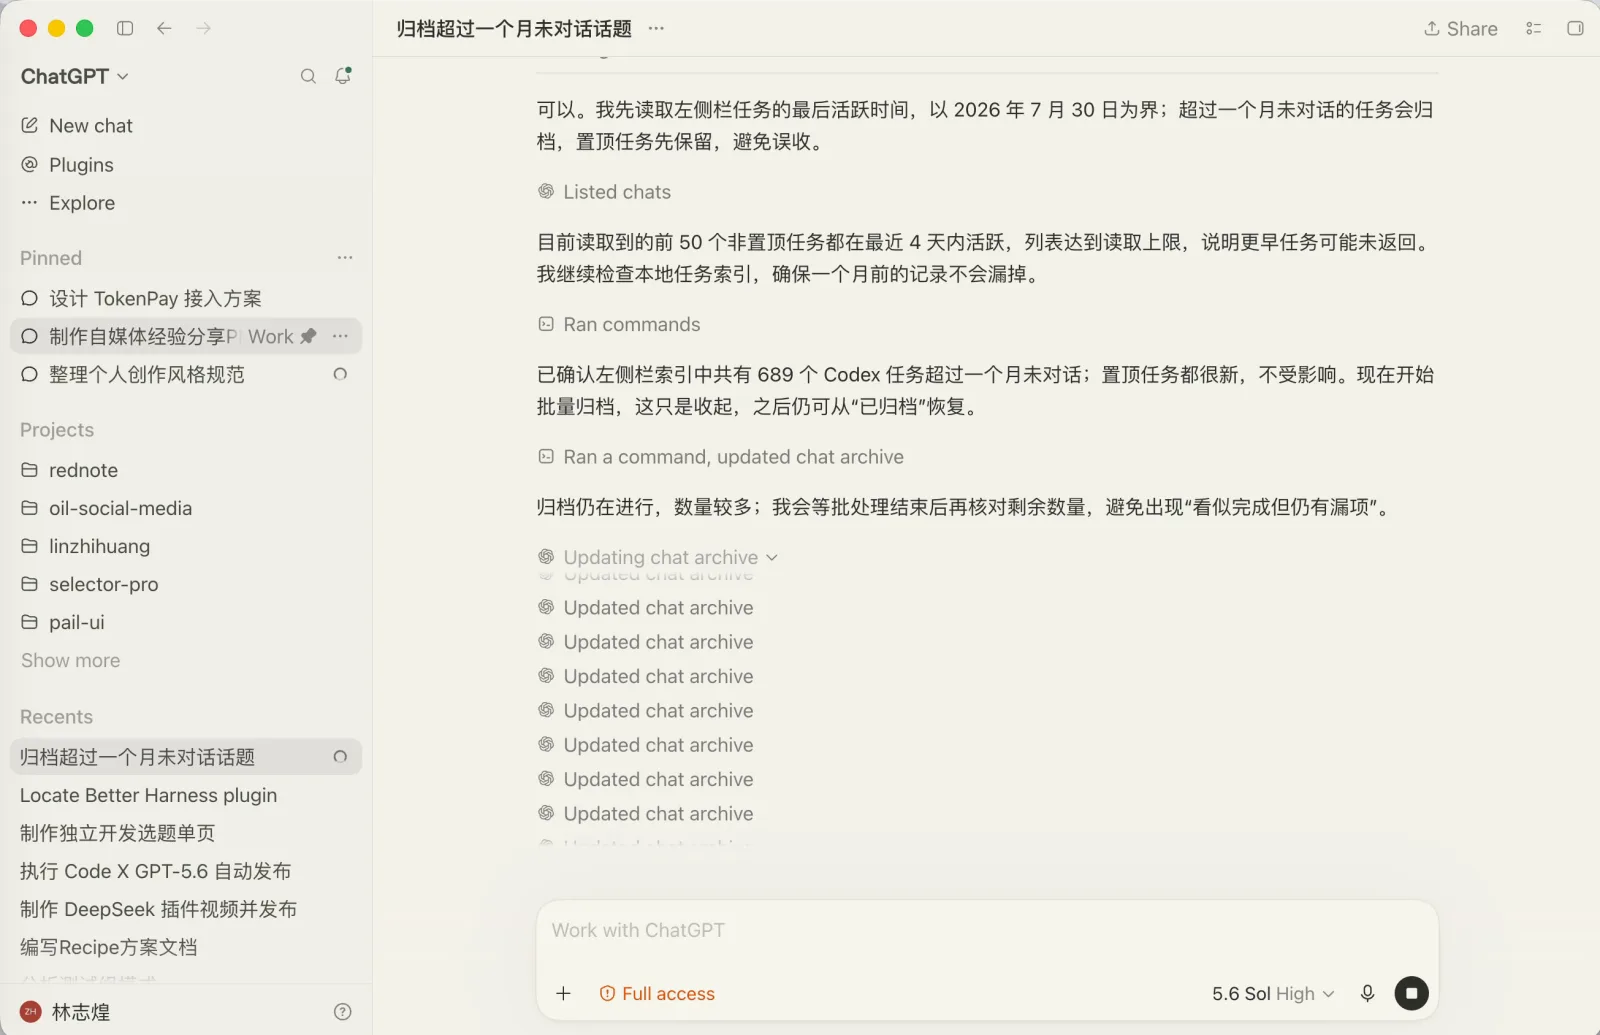This screenshot has width=1600, height=1035.
Task: Open recent chat 执行 Code X GPT-5.6 自动发布
Action: click(186, 871)
